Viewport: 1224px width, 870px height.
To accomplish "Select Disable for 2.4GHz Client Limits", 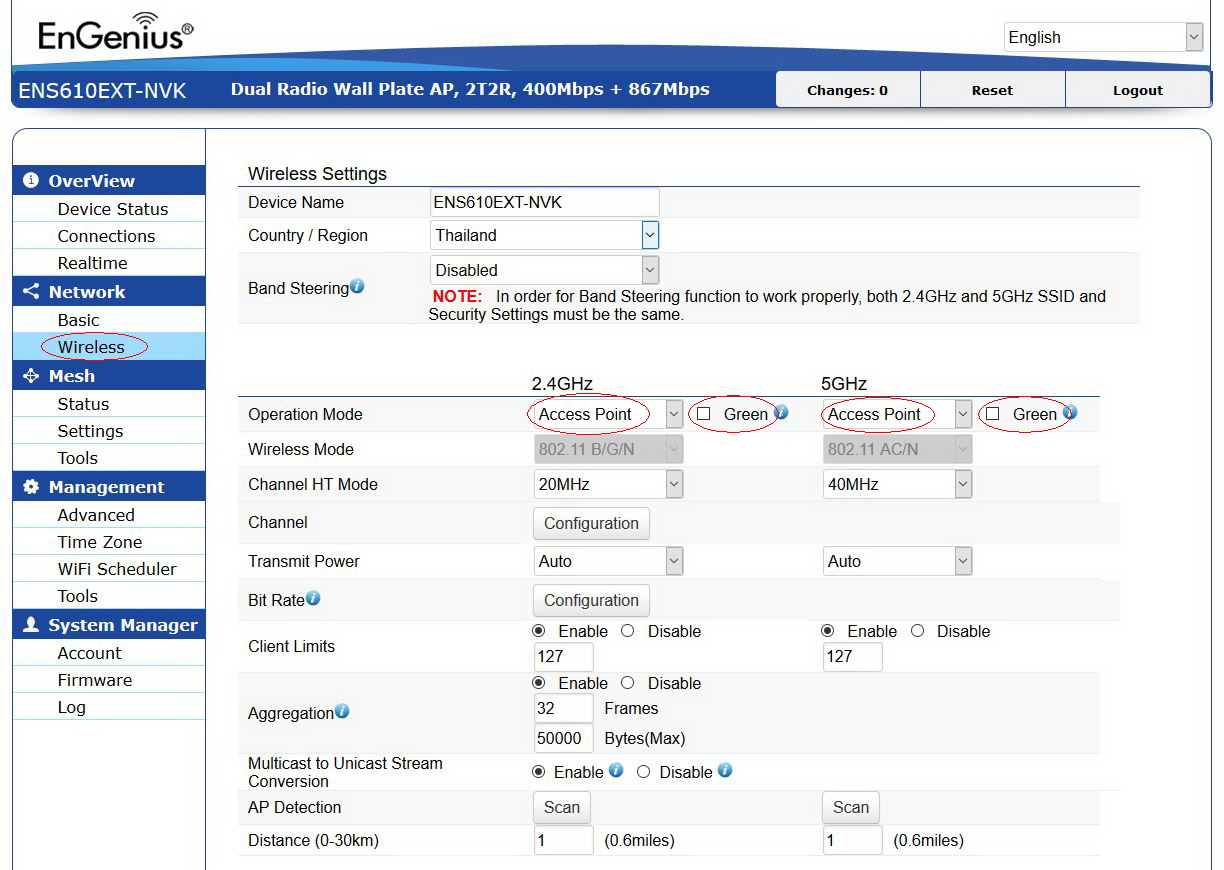I will point(628,631).
